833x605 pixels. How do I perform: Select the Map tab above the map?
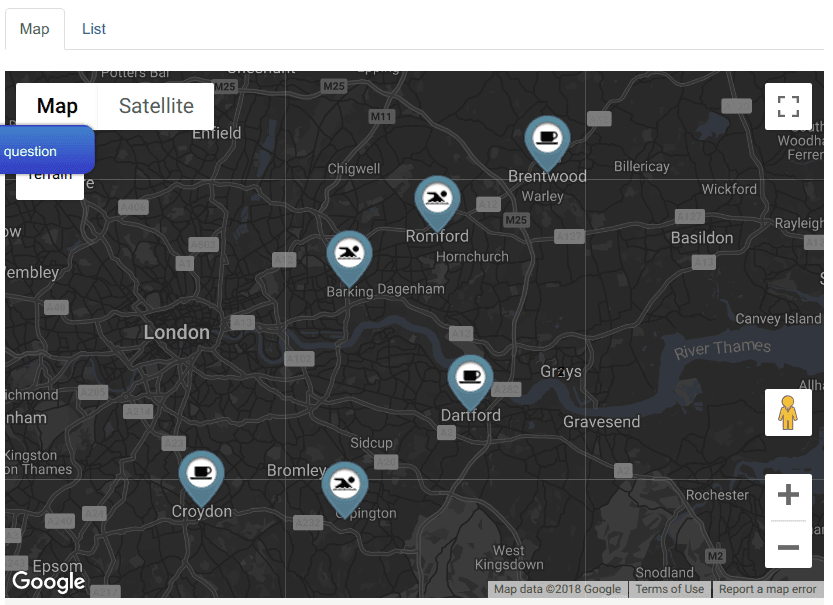click(35, 29)
